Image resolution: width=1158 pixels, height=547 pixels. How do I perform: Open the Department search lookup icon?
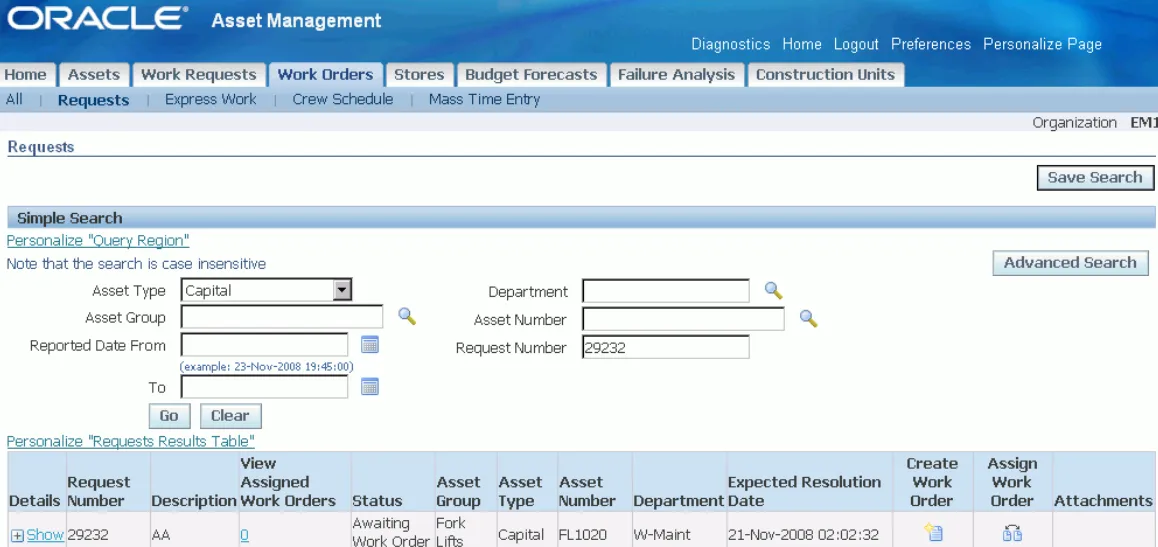pos(773,290)
